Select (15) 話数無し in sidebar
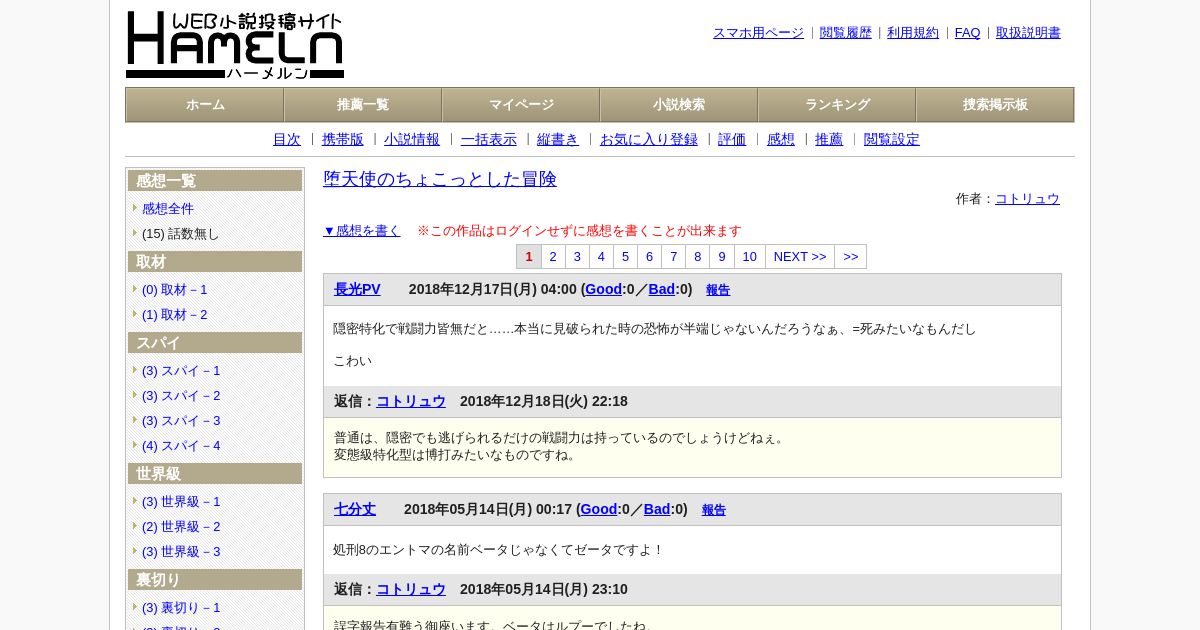This screenshot has height=630, width=1200. [x=180, y=234]
